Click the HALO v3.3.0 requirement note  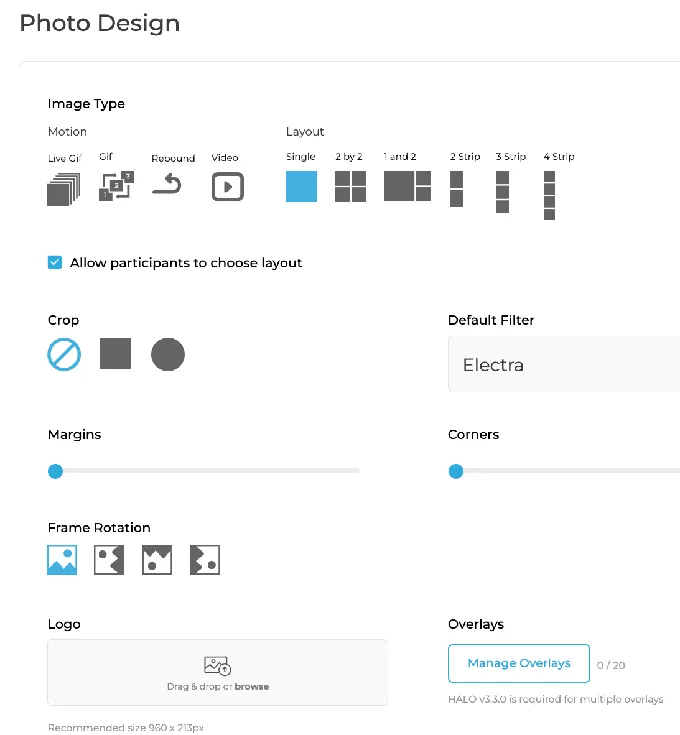click(x=556, y=699)
